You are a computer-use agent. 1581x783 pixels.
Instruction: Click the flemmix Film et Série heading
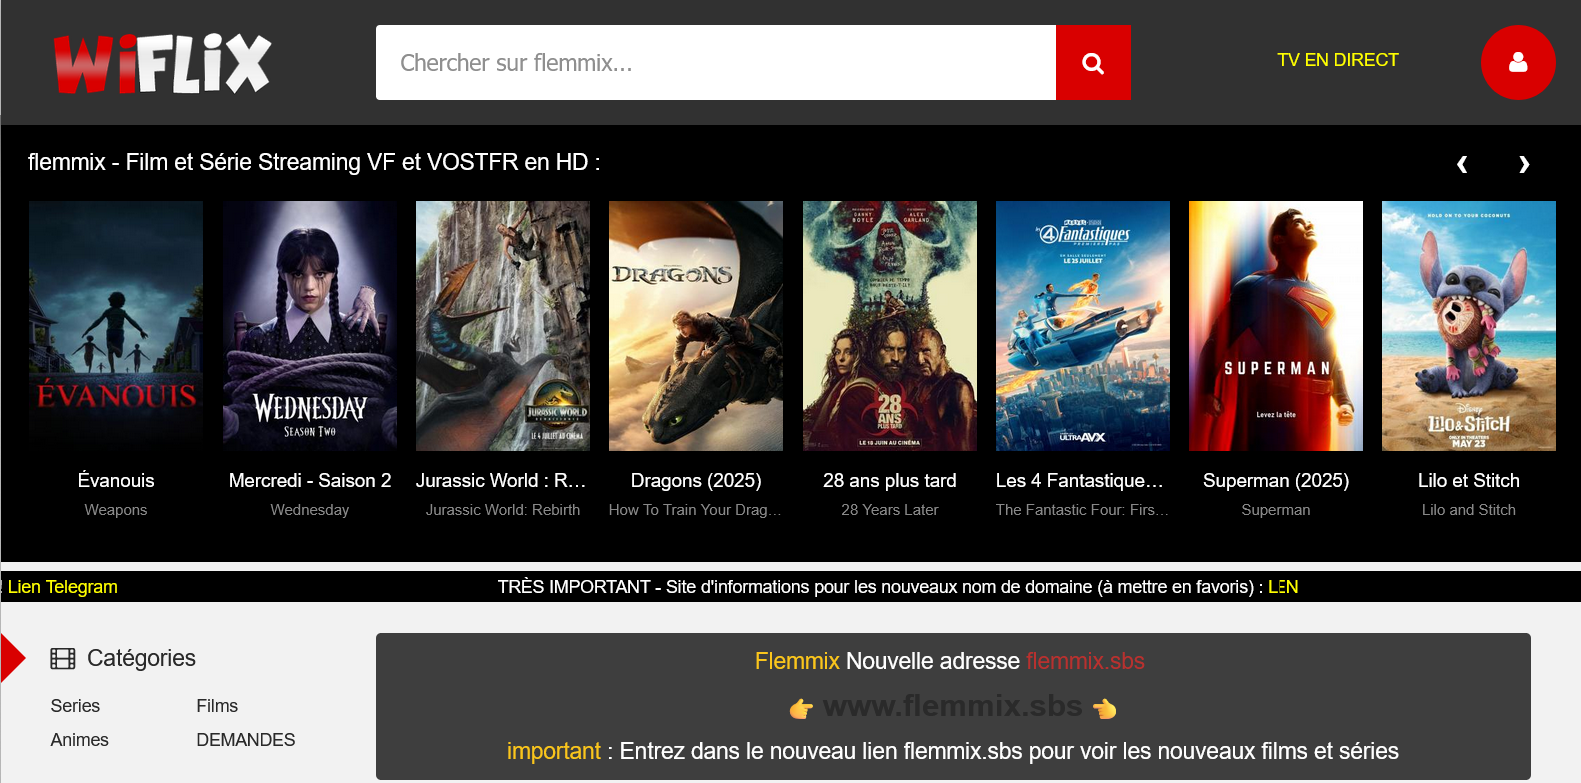click(x=314, y=162)
